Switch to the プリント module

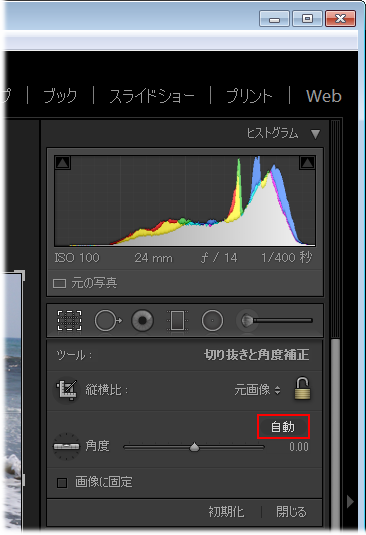coord(249,96)
